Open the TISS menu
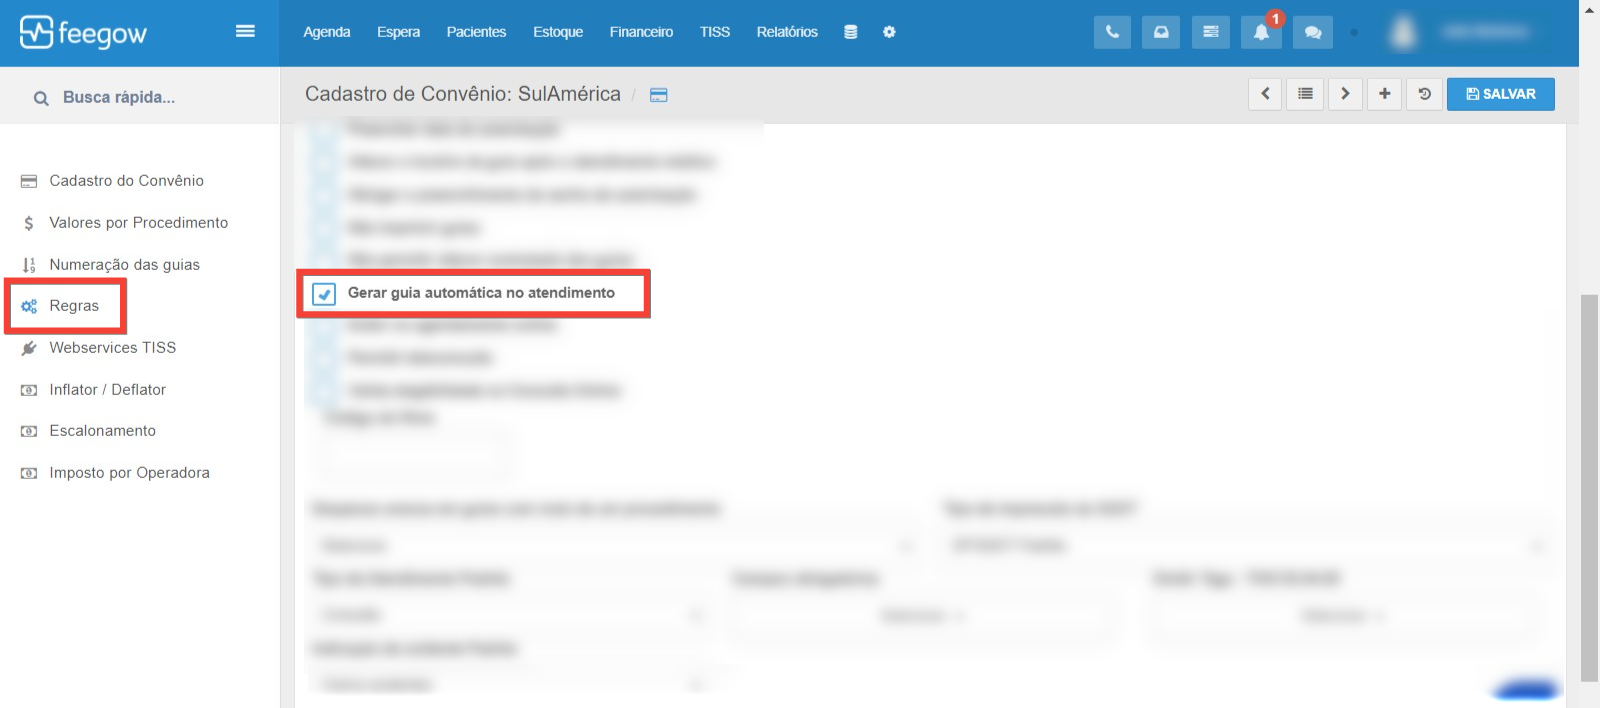 pyautogui.click(x=715, y=32)
